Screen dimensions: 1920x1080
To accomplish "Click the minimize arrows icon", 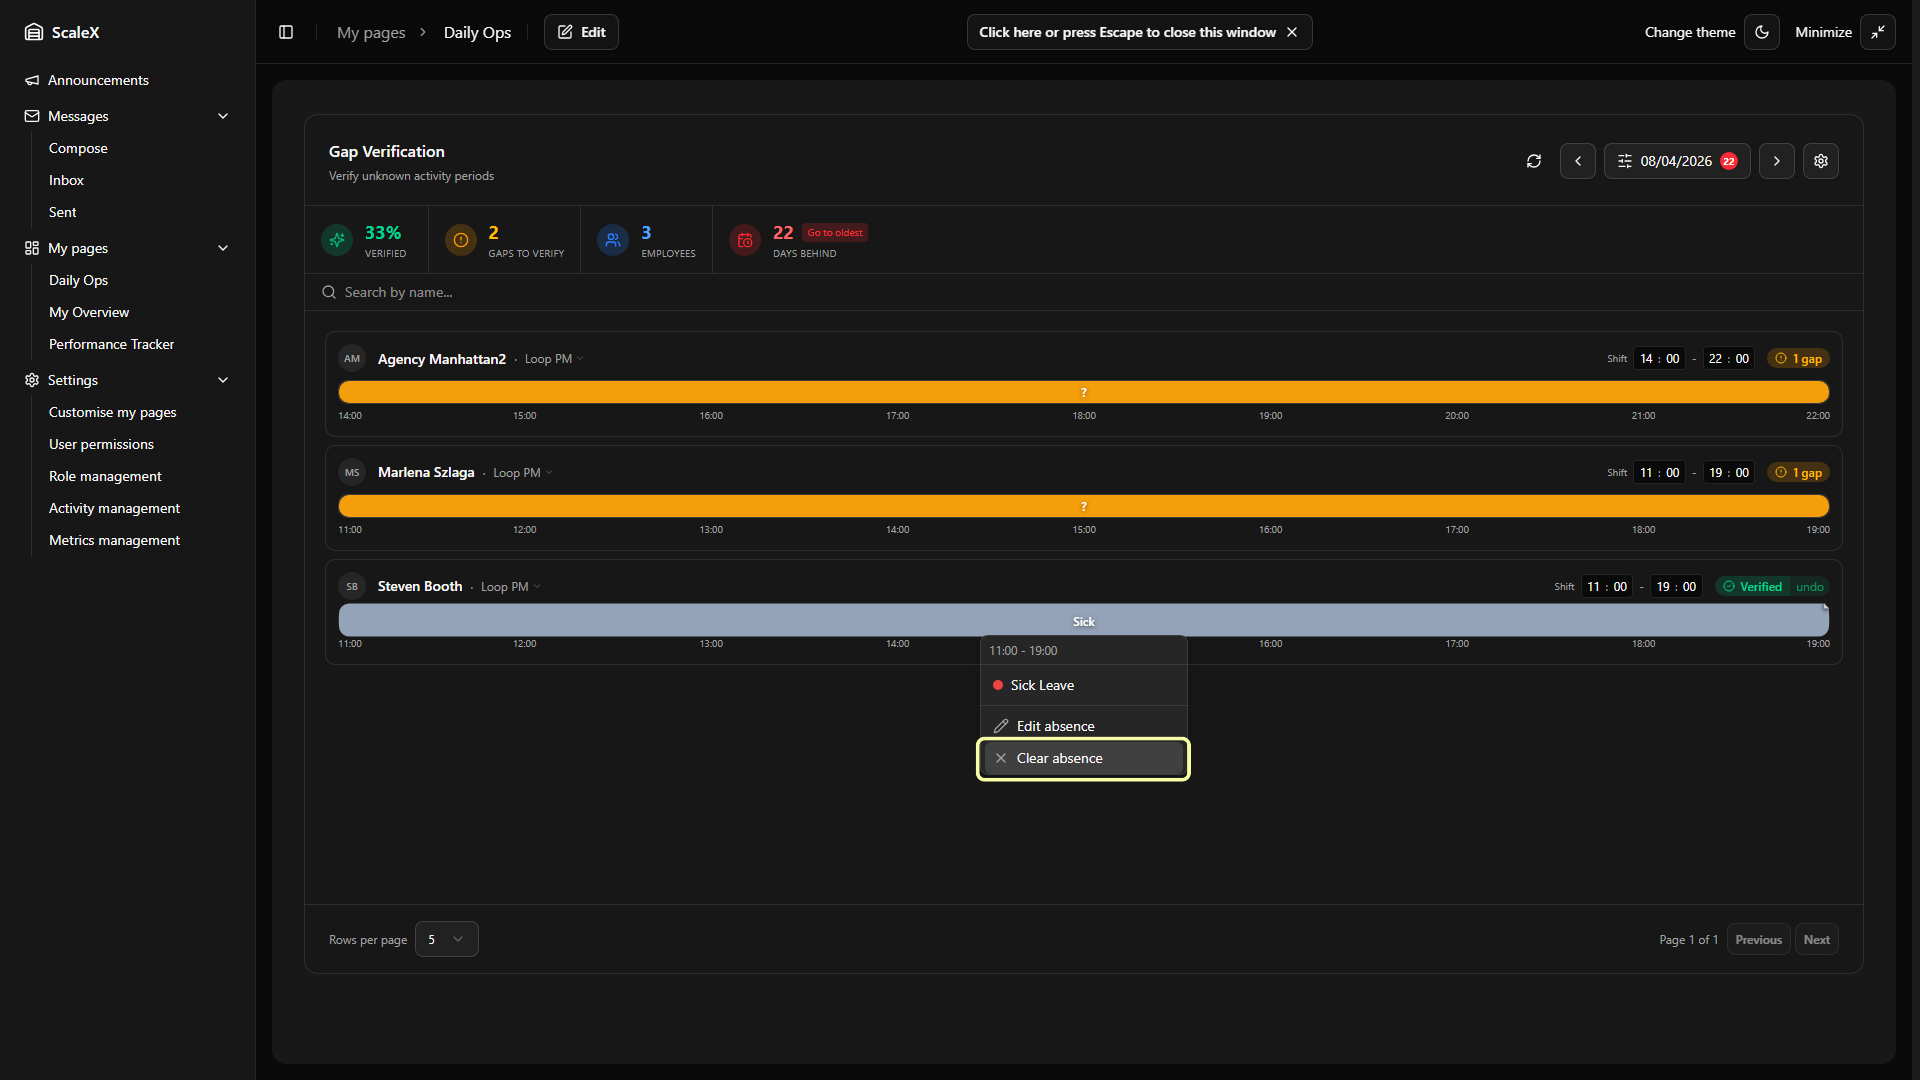I will coord(1877,32).
